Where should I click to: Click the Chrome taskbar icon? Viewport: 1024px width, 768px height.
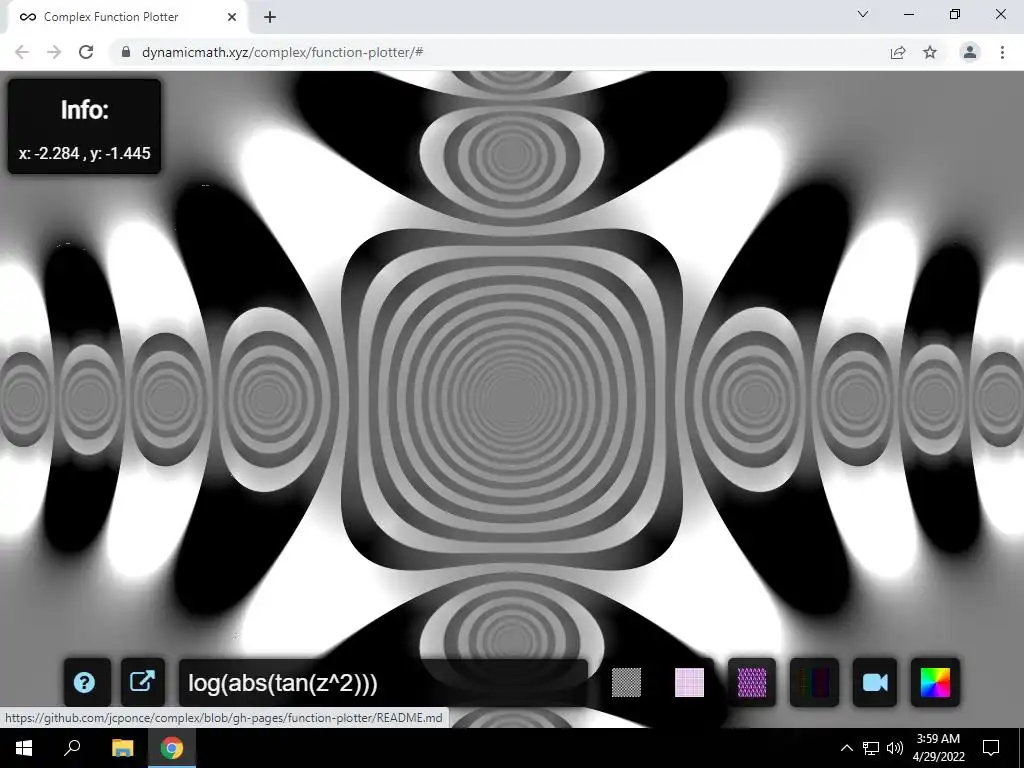coord(172,748)
